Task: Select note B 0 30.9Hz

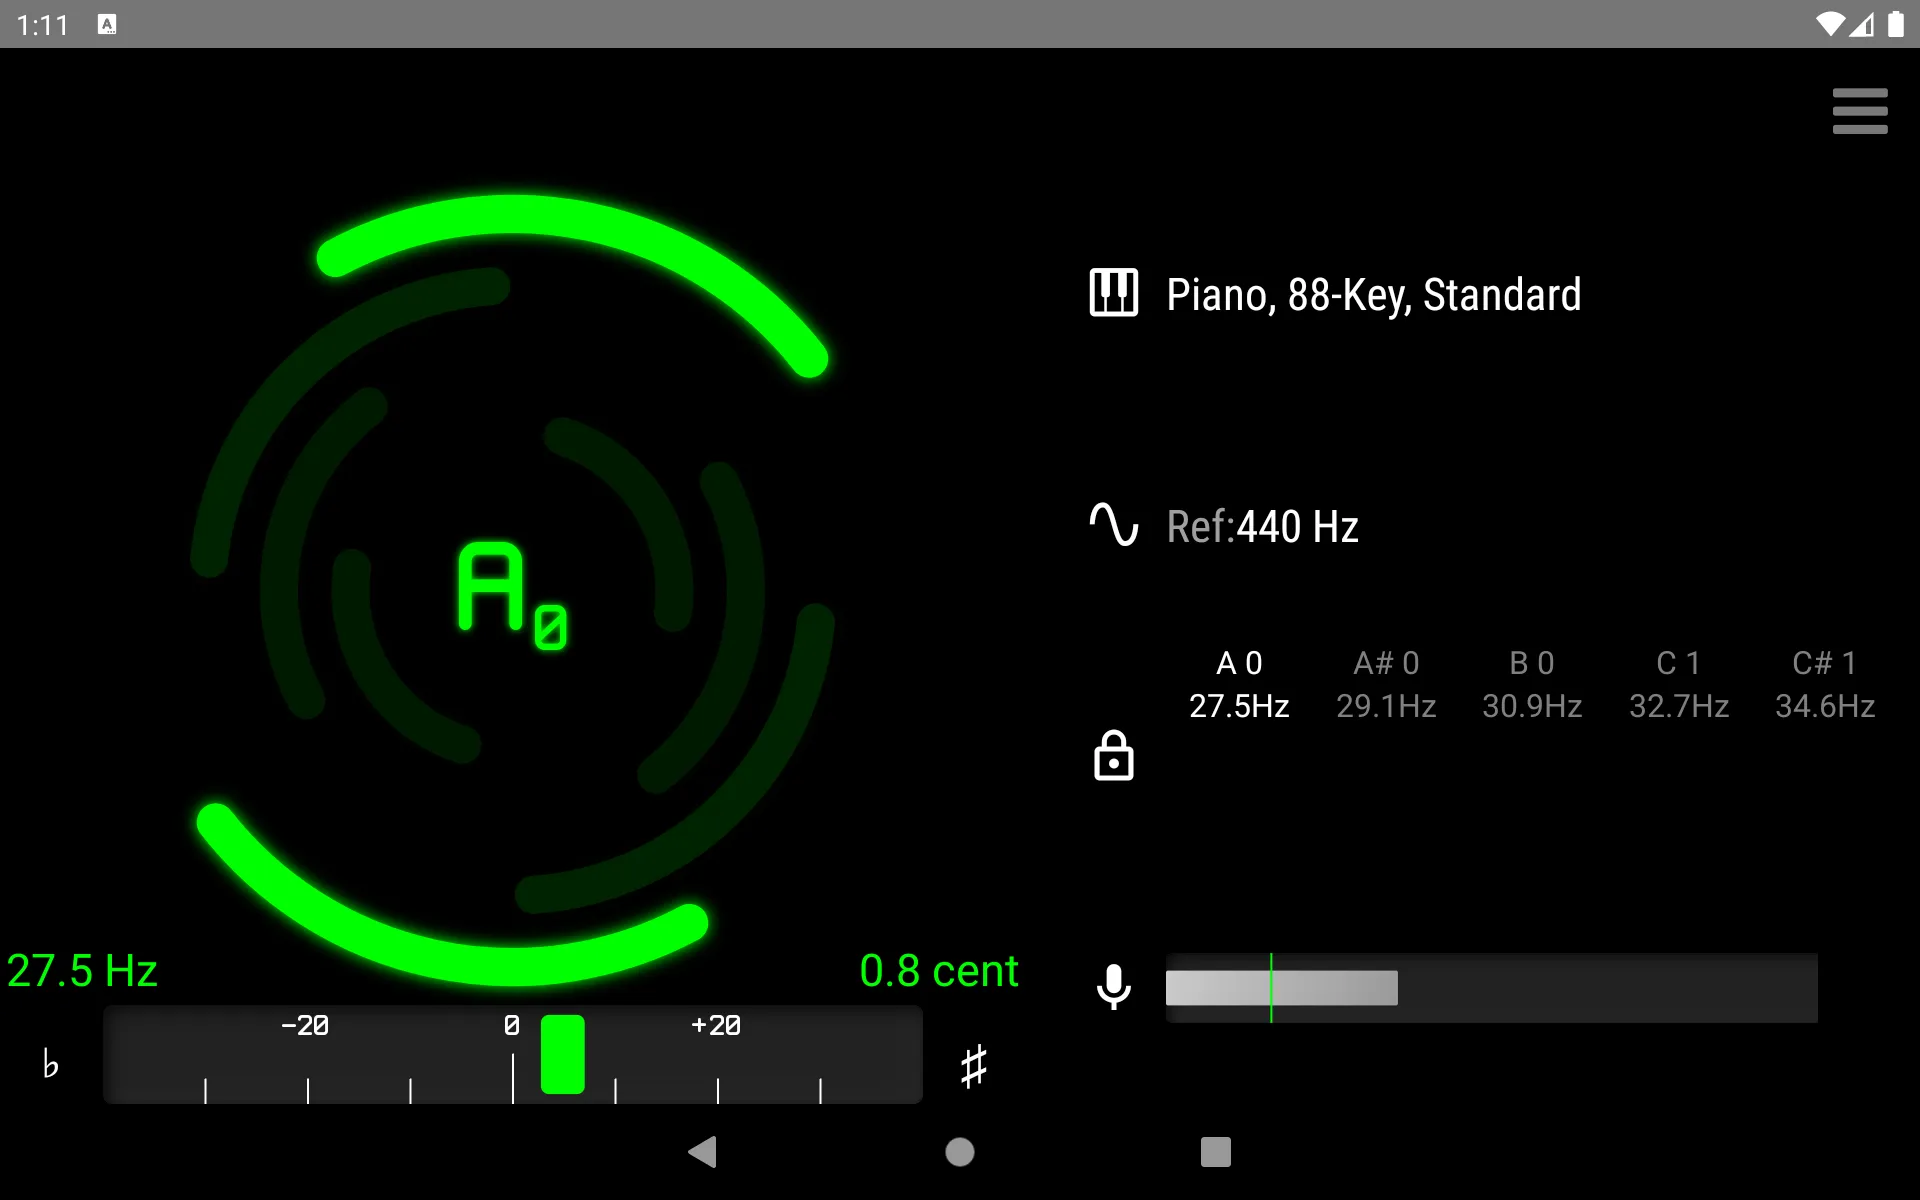Action: (x=1532, y=685)
